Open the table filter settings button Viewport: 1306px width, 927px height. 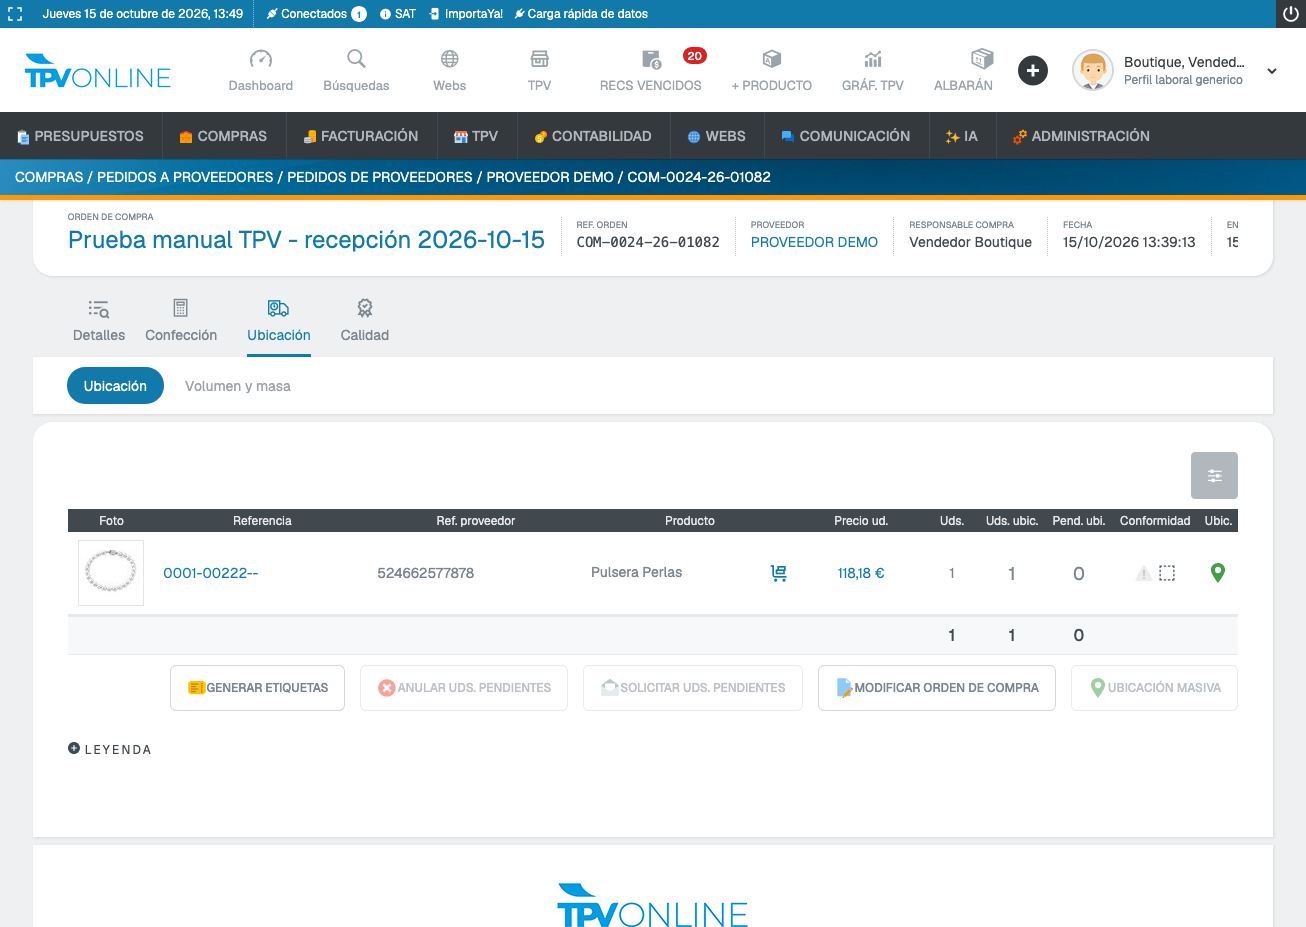(x=1214, y=475)
